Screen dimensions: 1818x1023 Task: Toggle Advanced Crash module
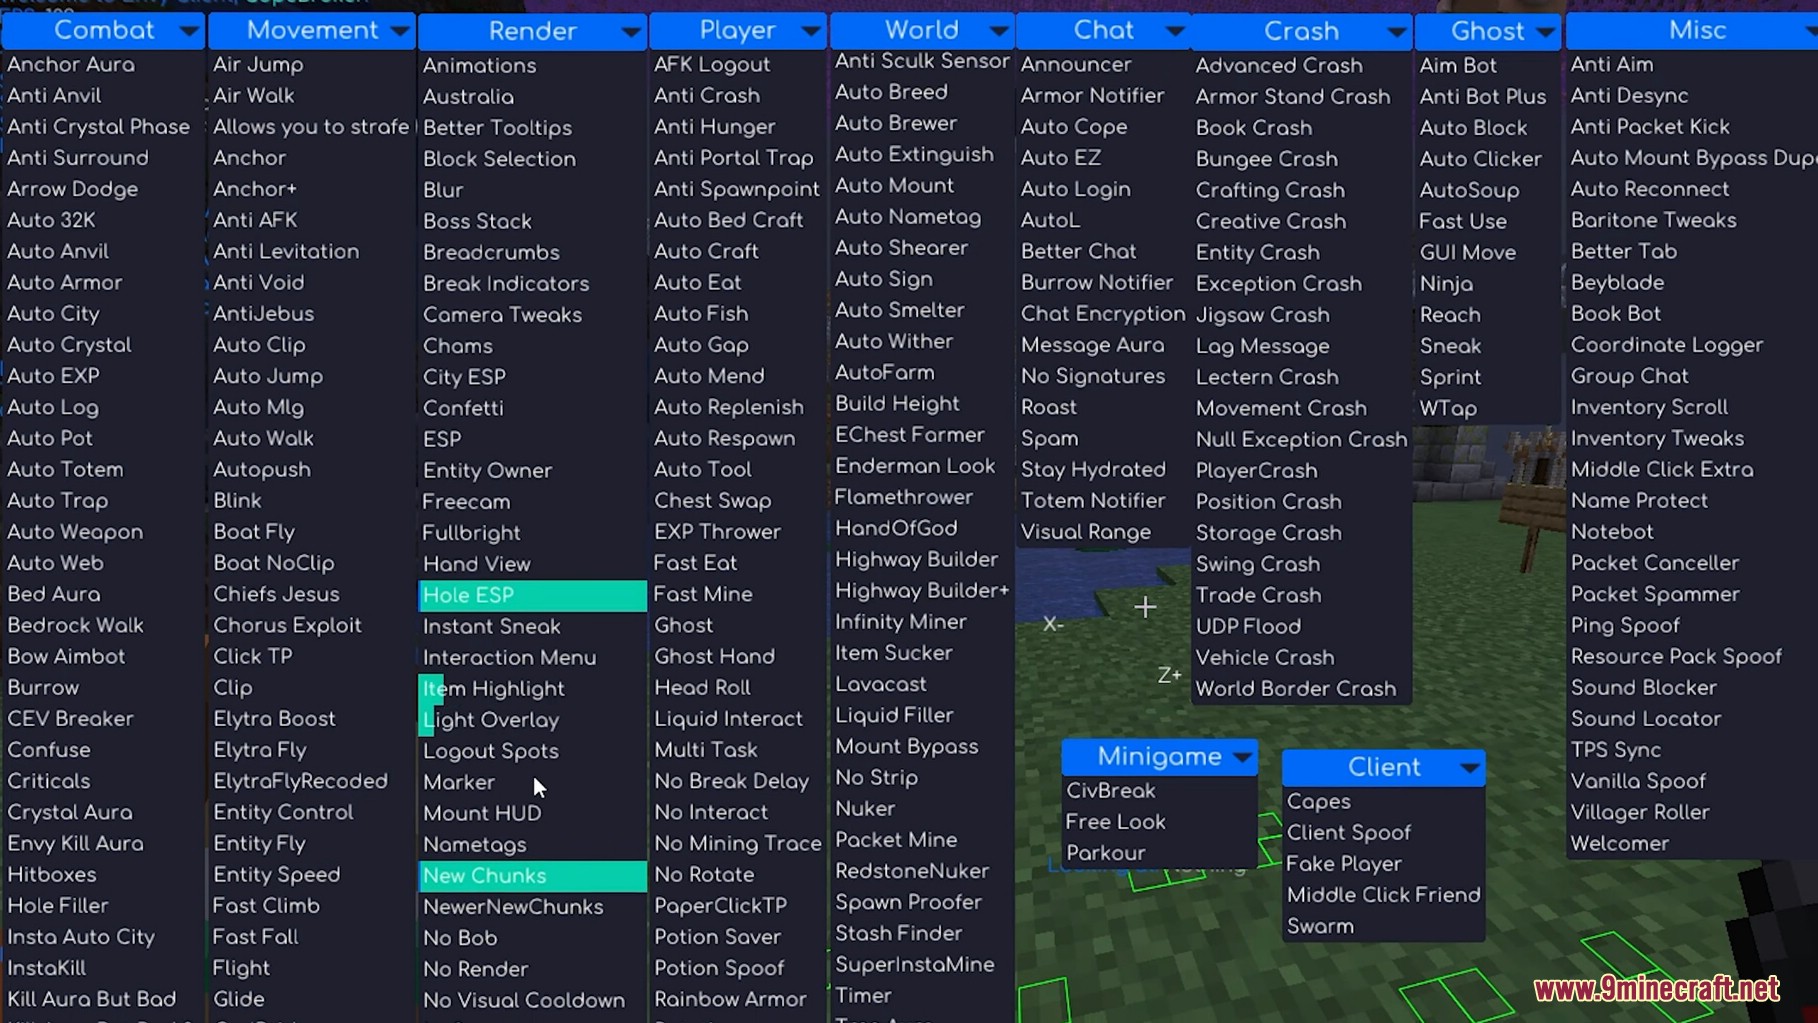click(x=1301, y=65)
